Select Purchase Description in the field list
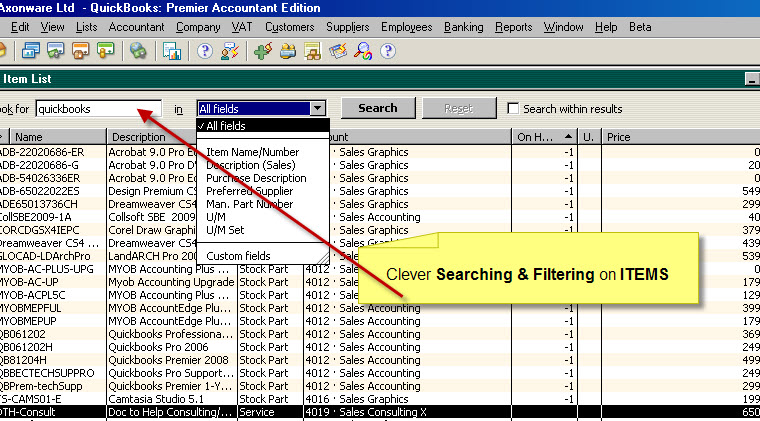 pyautogui.click(x=256, y=178)
